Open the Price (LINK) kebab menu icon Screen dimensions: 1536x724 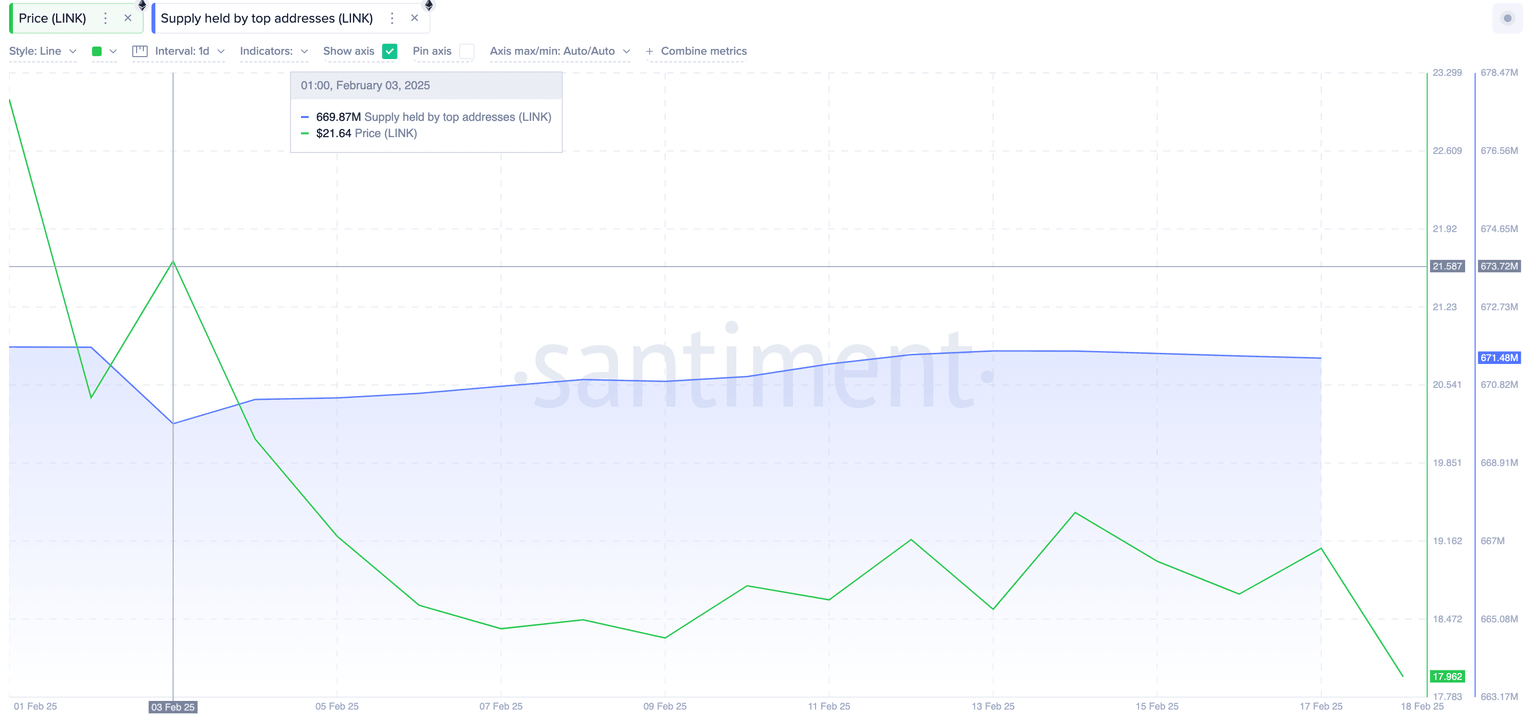tap(103, 17)
